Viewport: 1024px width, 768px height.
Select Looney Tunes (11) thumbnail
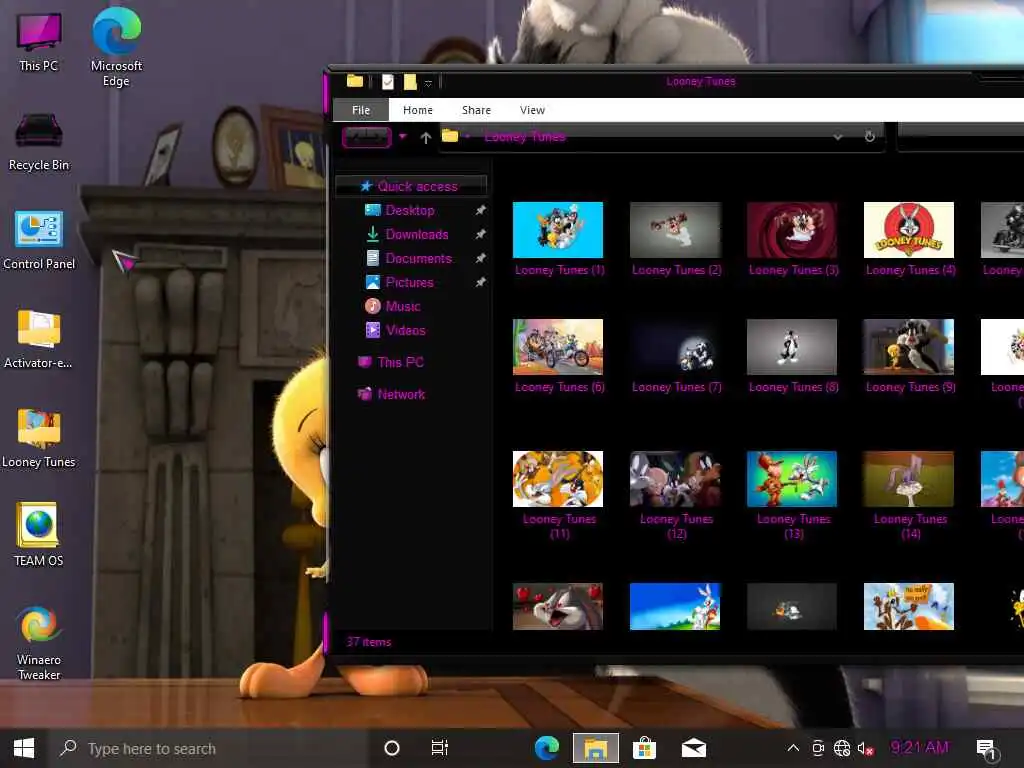(558, 479)
